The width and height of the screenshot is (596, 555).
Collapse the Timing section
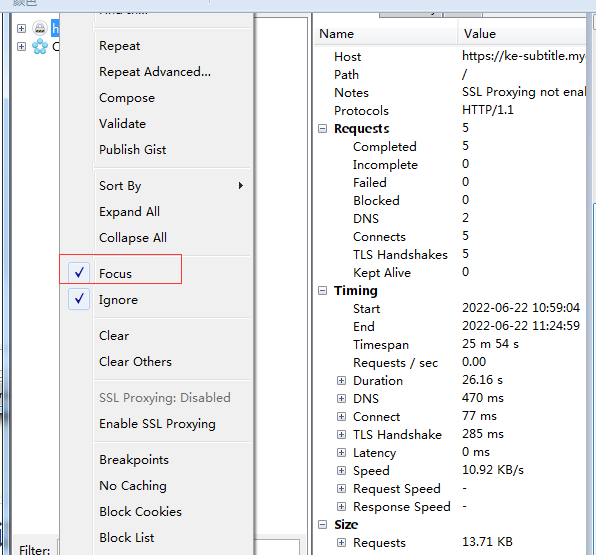point(322,291)
